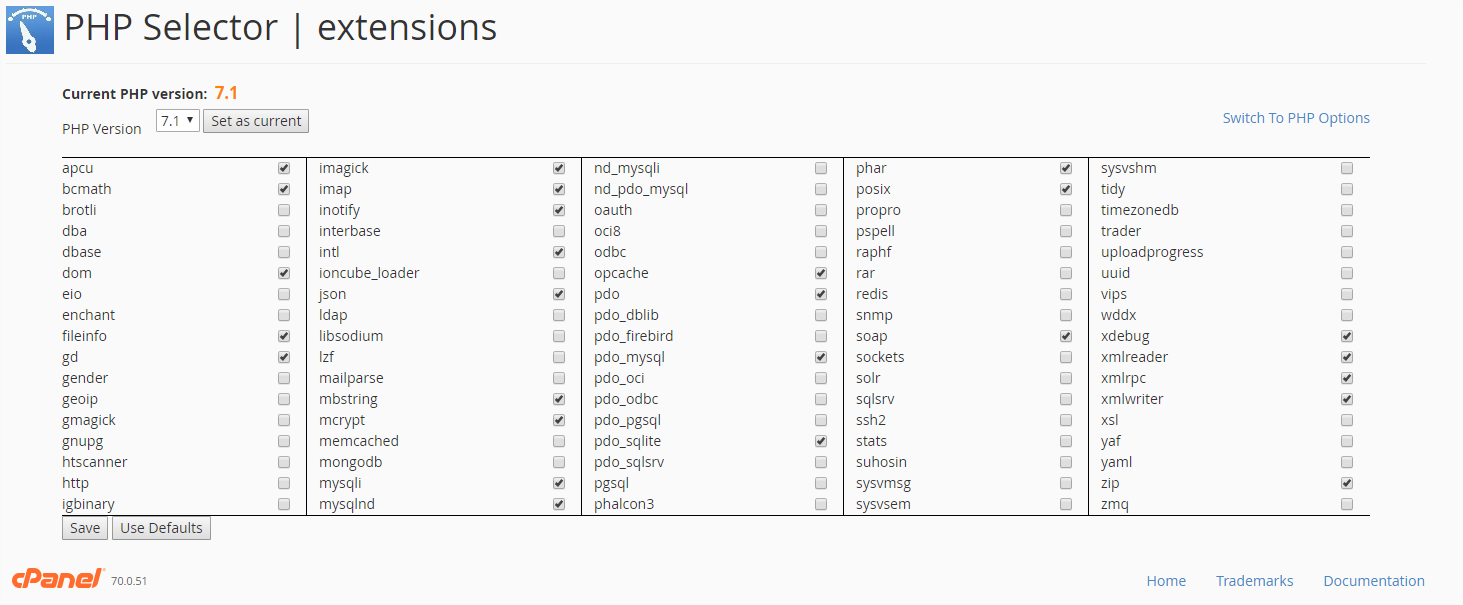Open the Trademarks footer link
1463x605 pixels.
click(1254, 581)
